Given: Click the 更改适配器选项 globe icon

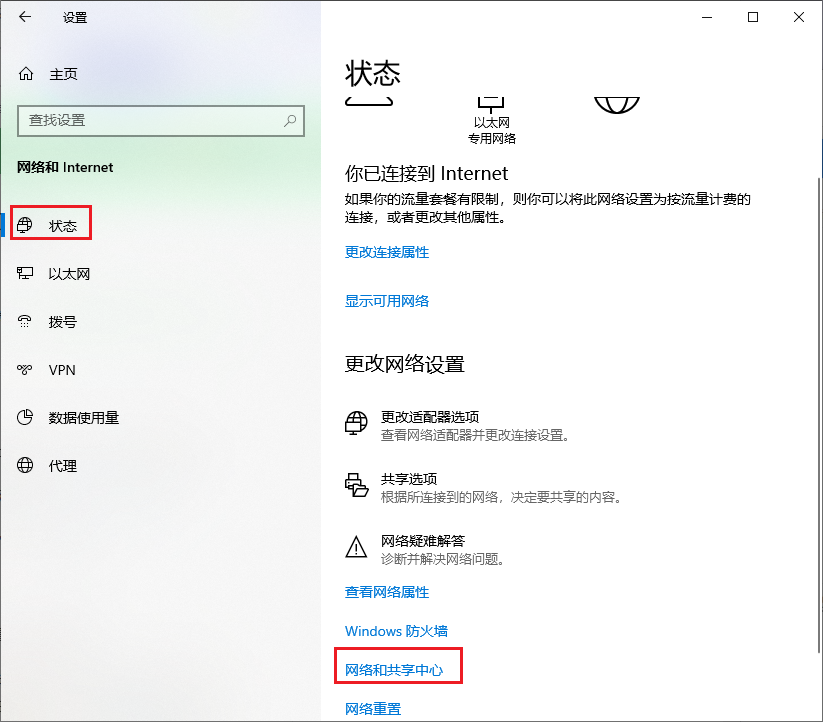Looking at the screenshot, I should pyautogui.click(x=356, y=423).
